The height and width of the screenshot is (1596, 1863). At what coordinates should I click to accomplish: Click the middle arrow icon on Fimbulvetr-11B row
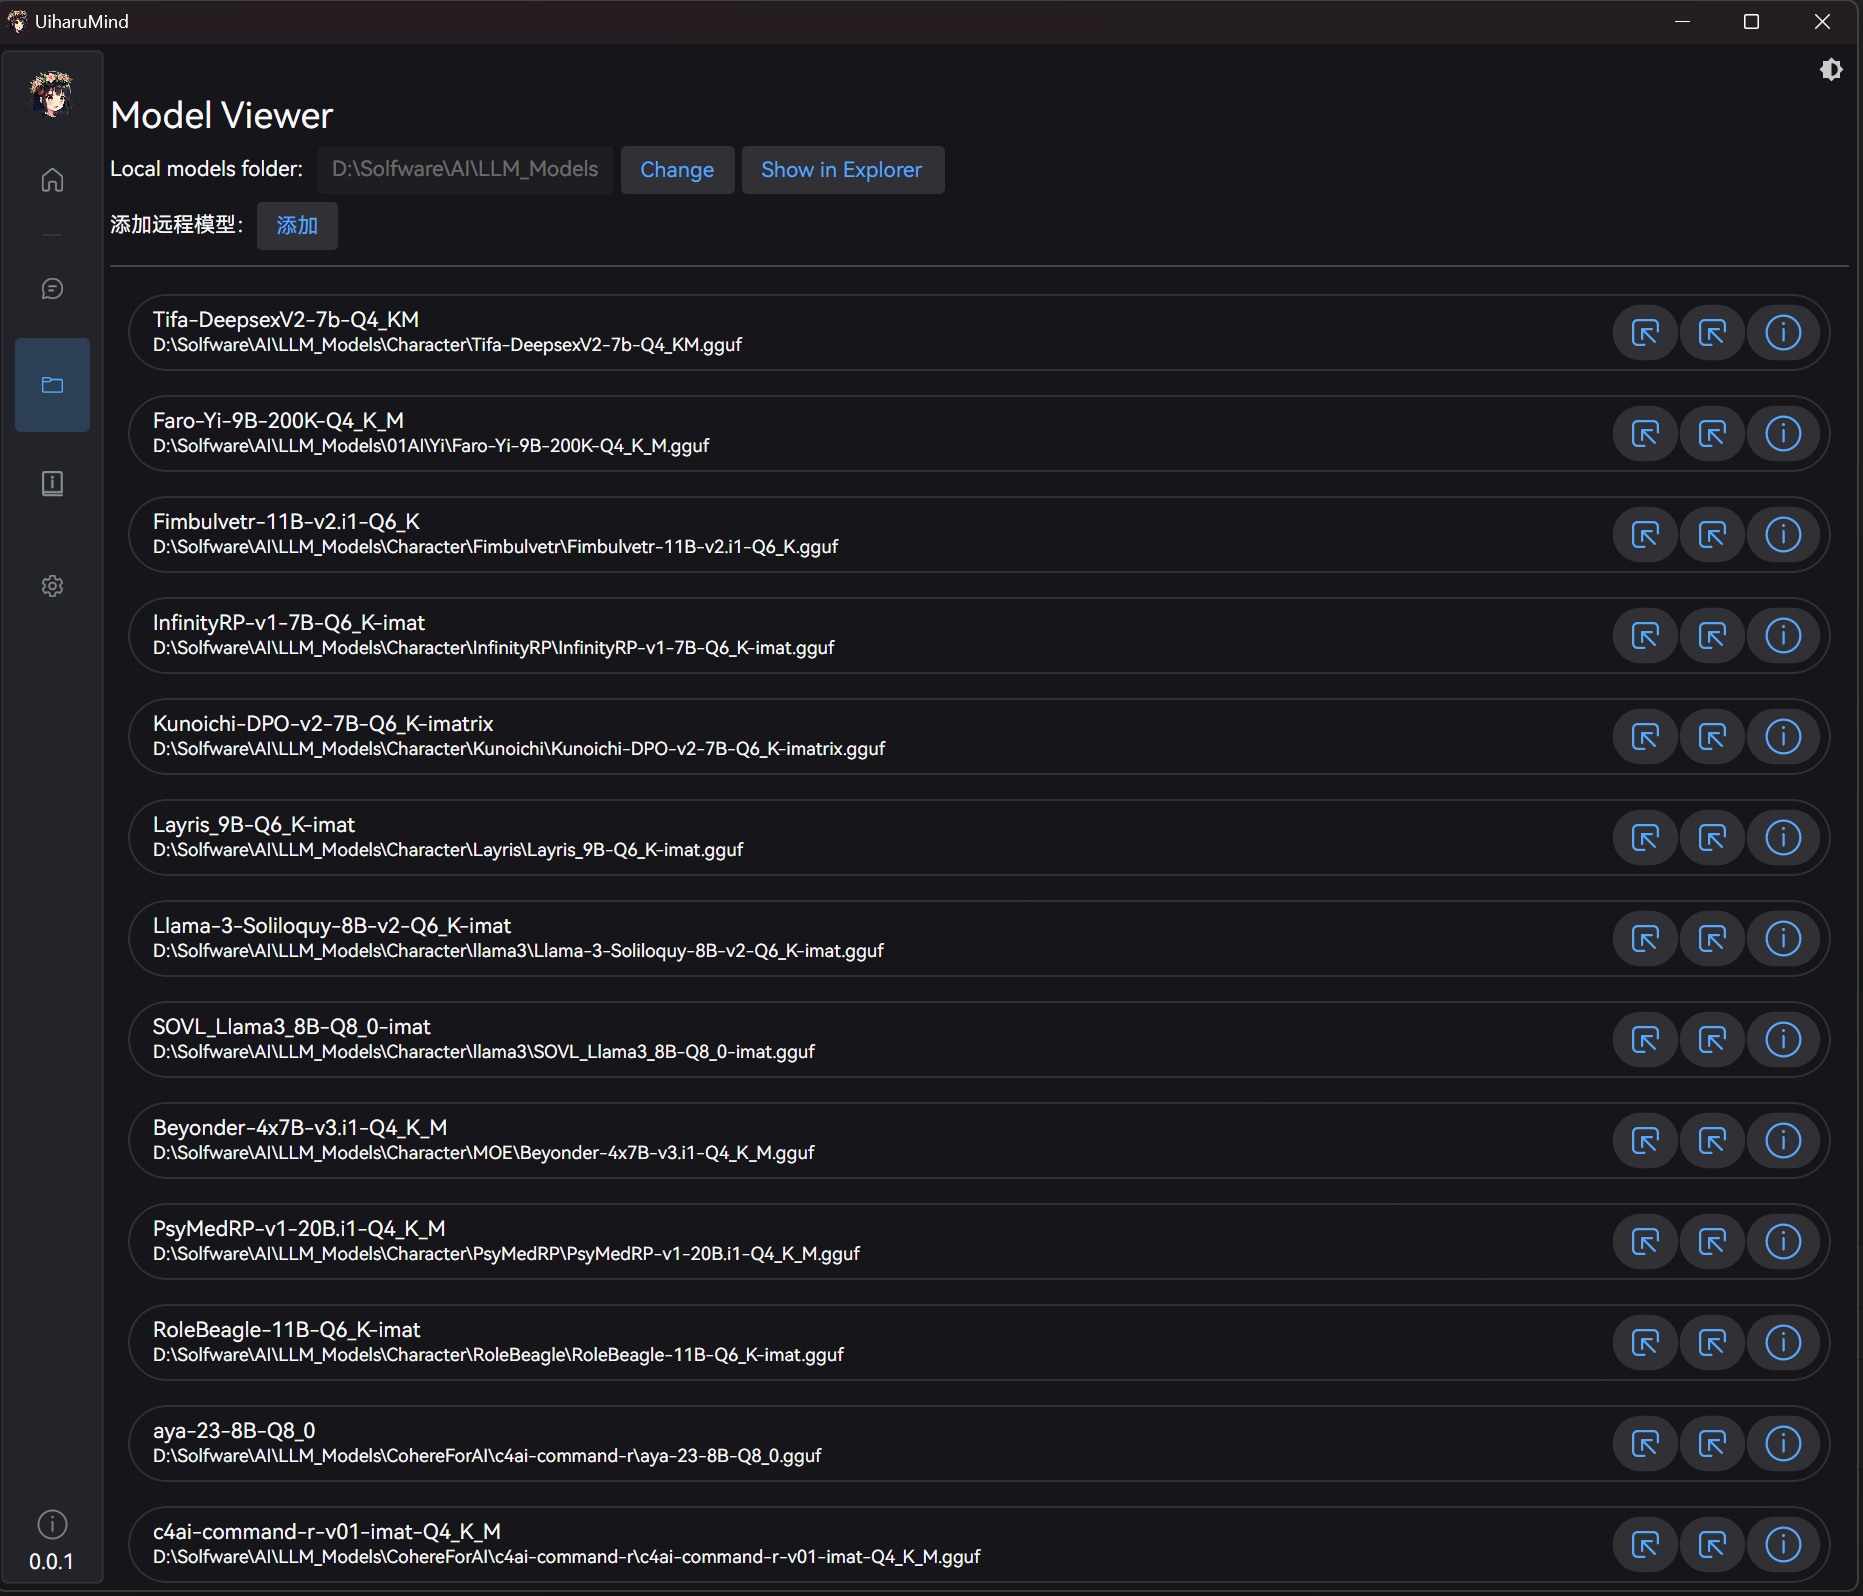(1712, 535)
